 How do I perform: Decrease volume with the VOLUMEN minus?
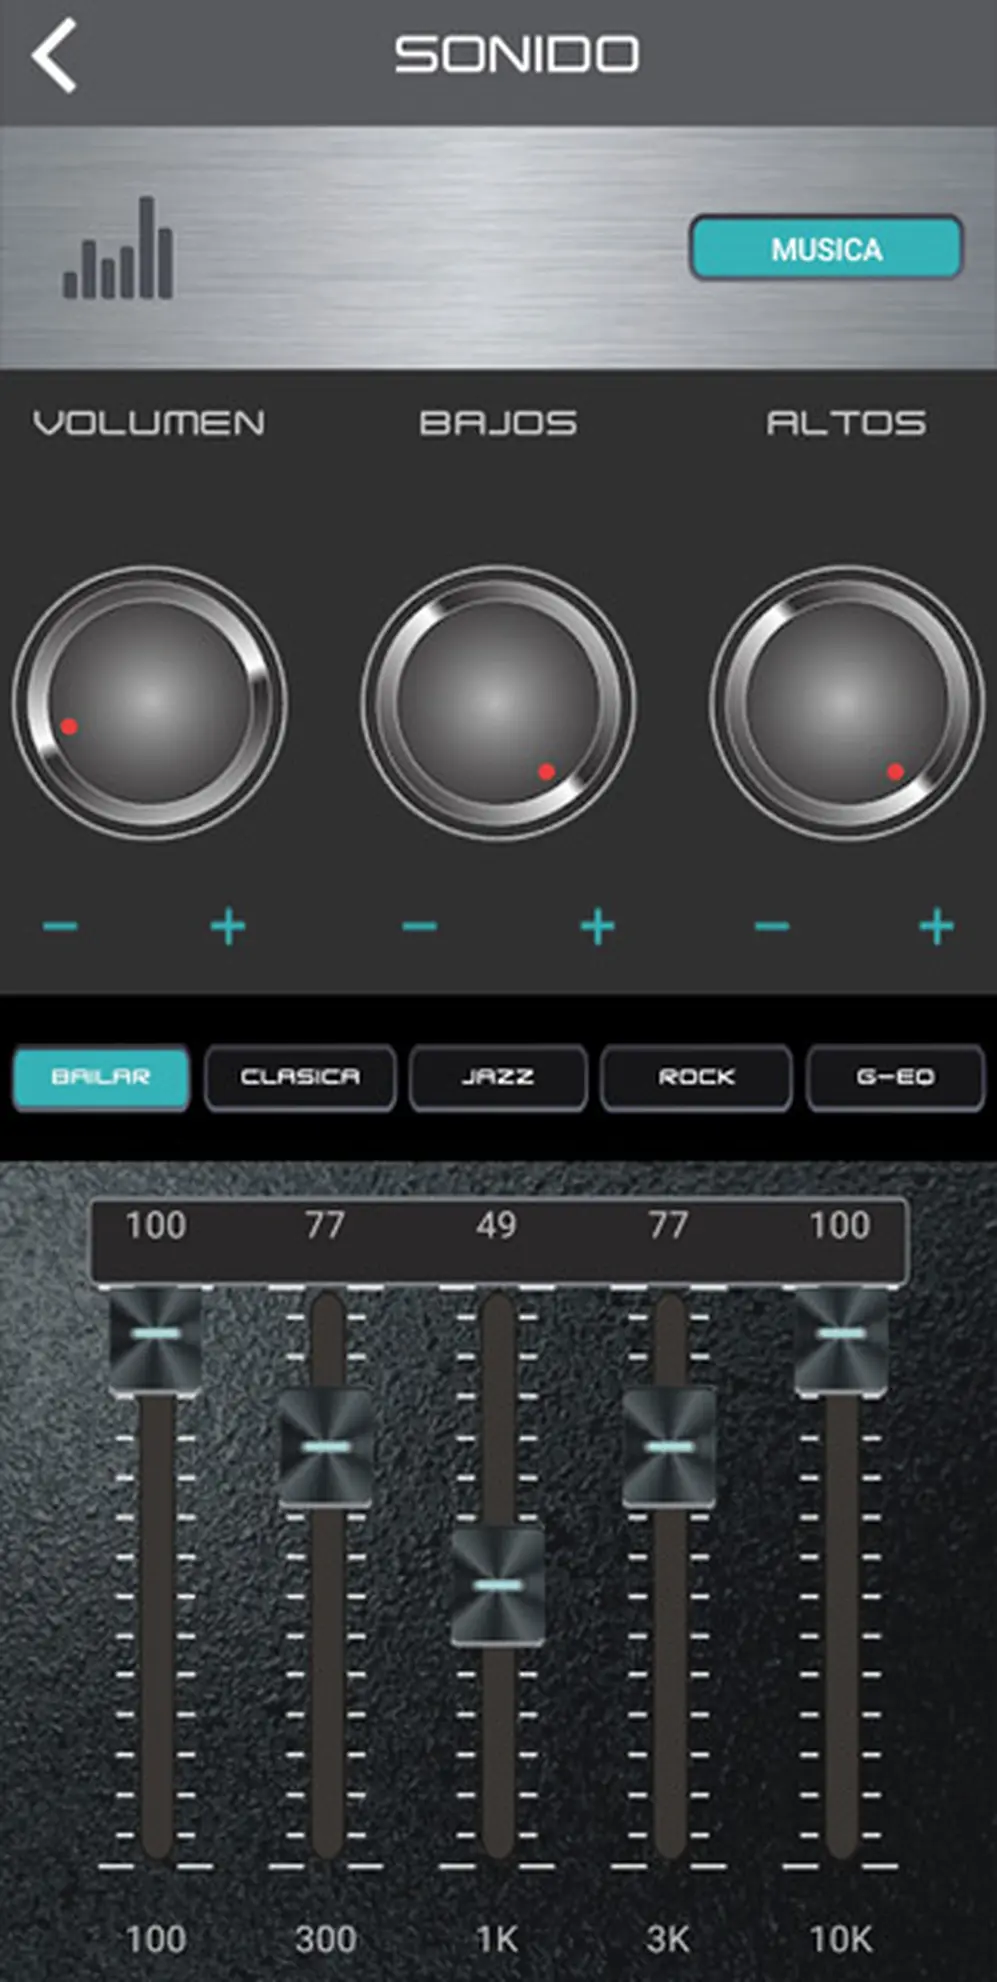pyautogui.click(x=61, y=926)
